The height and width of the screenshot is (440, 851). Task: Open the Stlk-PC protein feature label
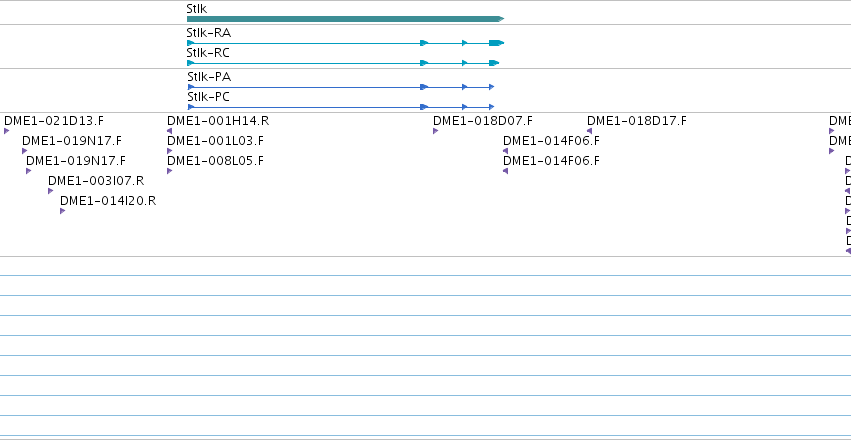tap(208, 97)
